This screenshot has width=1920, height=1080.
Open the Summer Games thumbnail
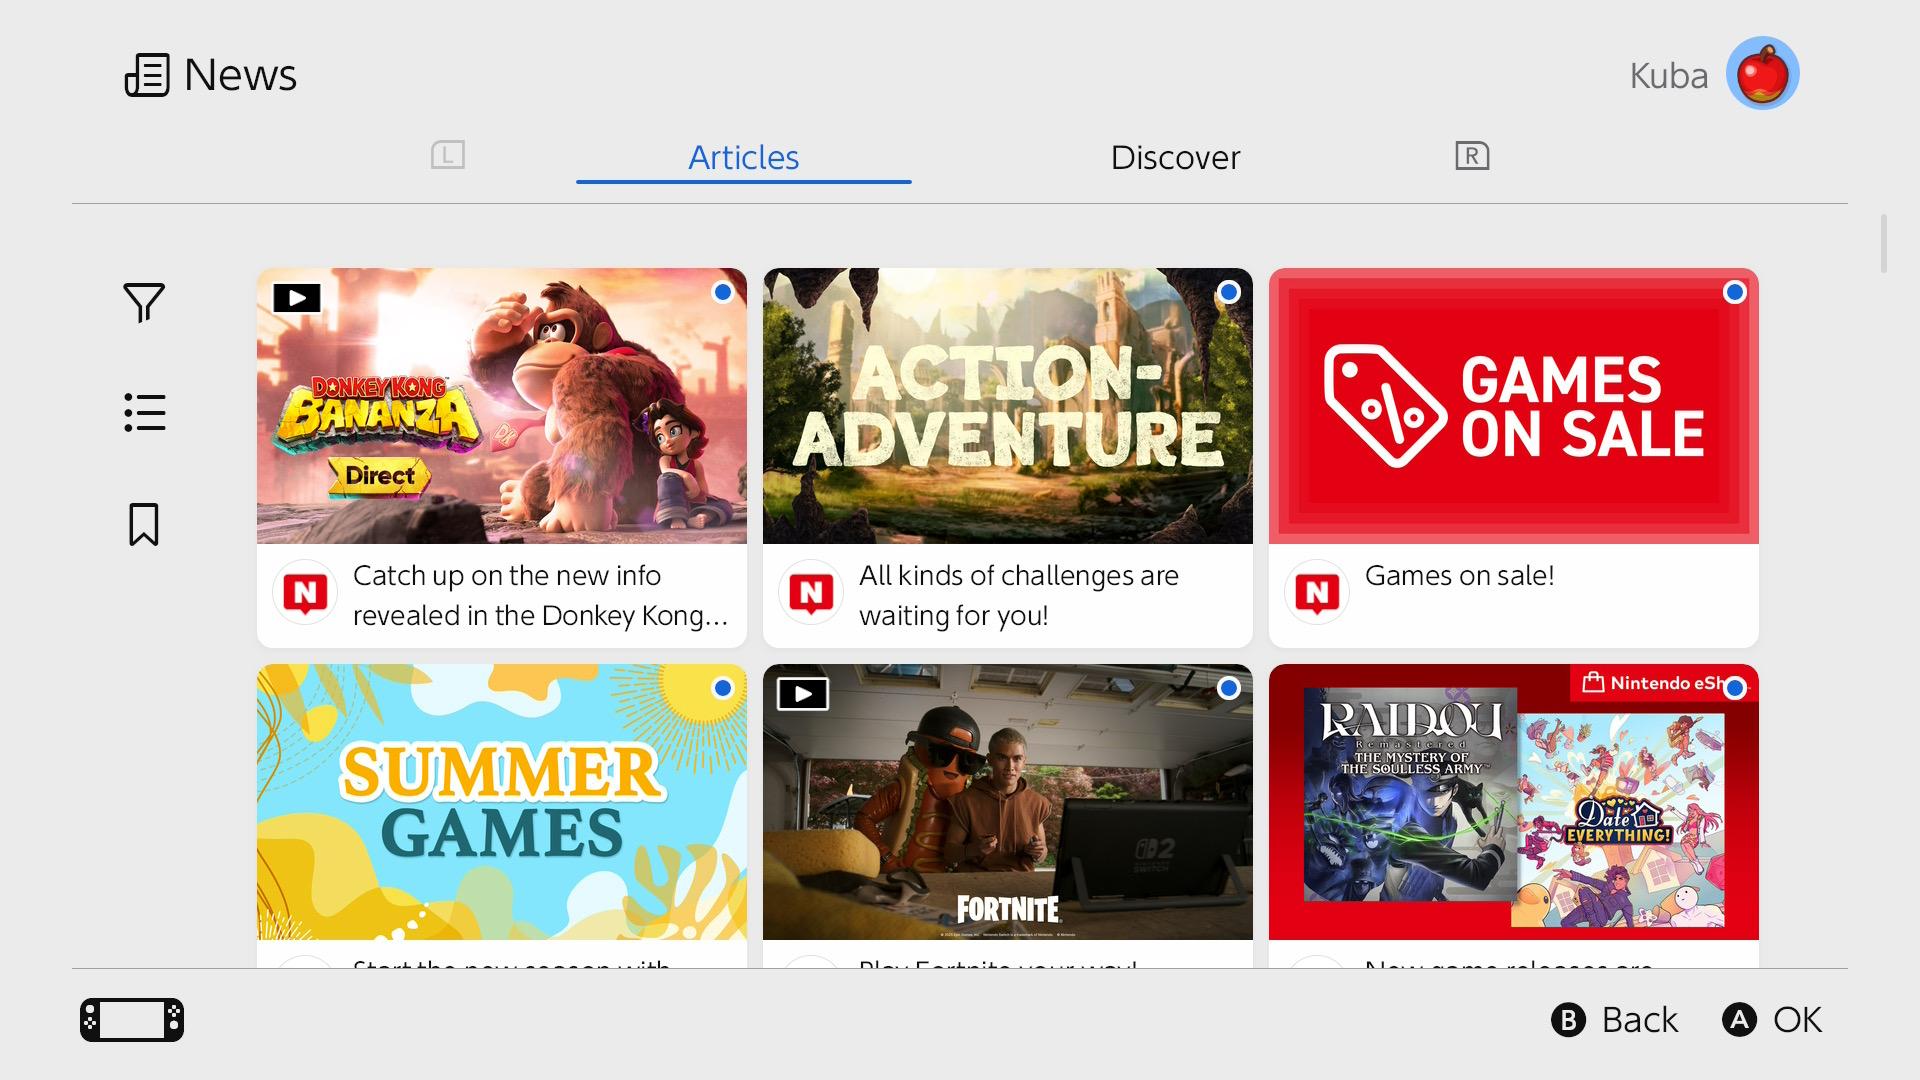pyautogui.click(x=502, y=802)
